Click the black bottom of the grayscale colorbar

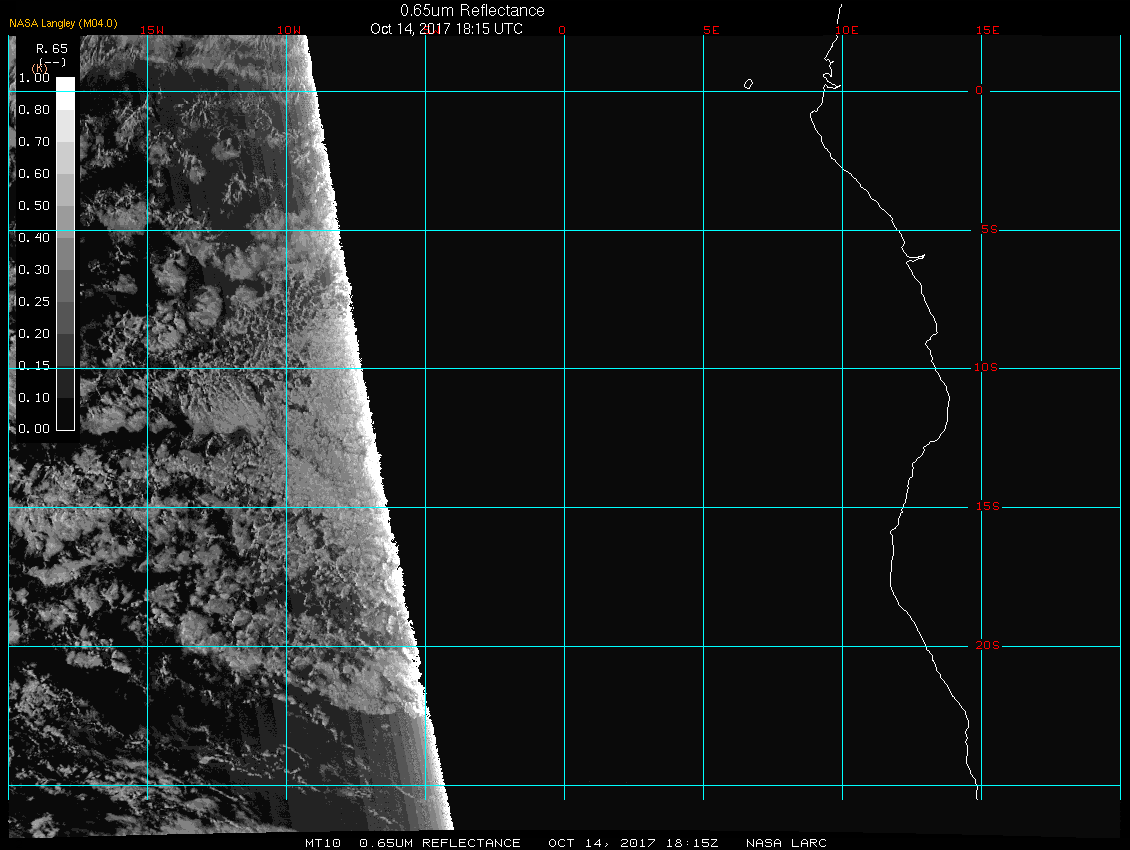tap(66, 415)
